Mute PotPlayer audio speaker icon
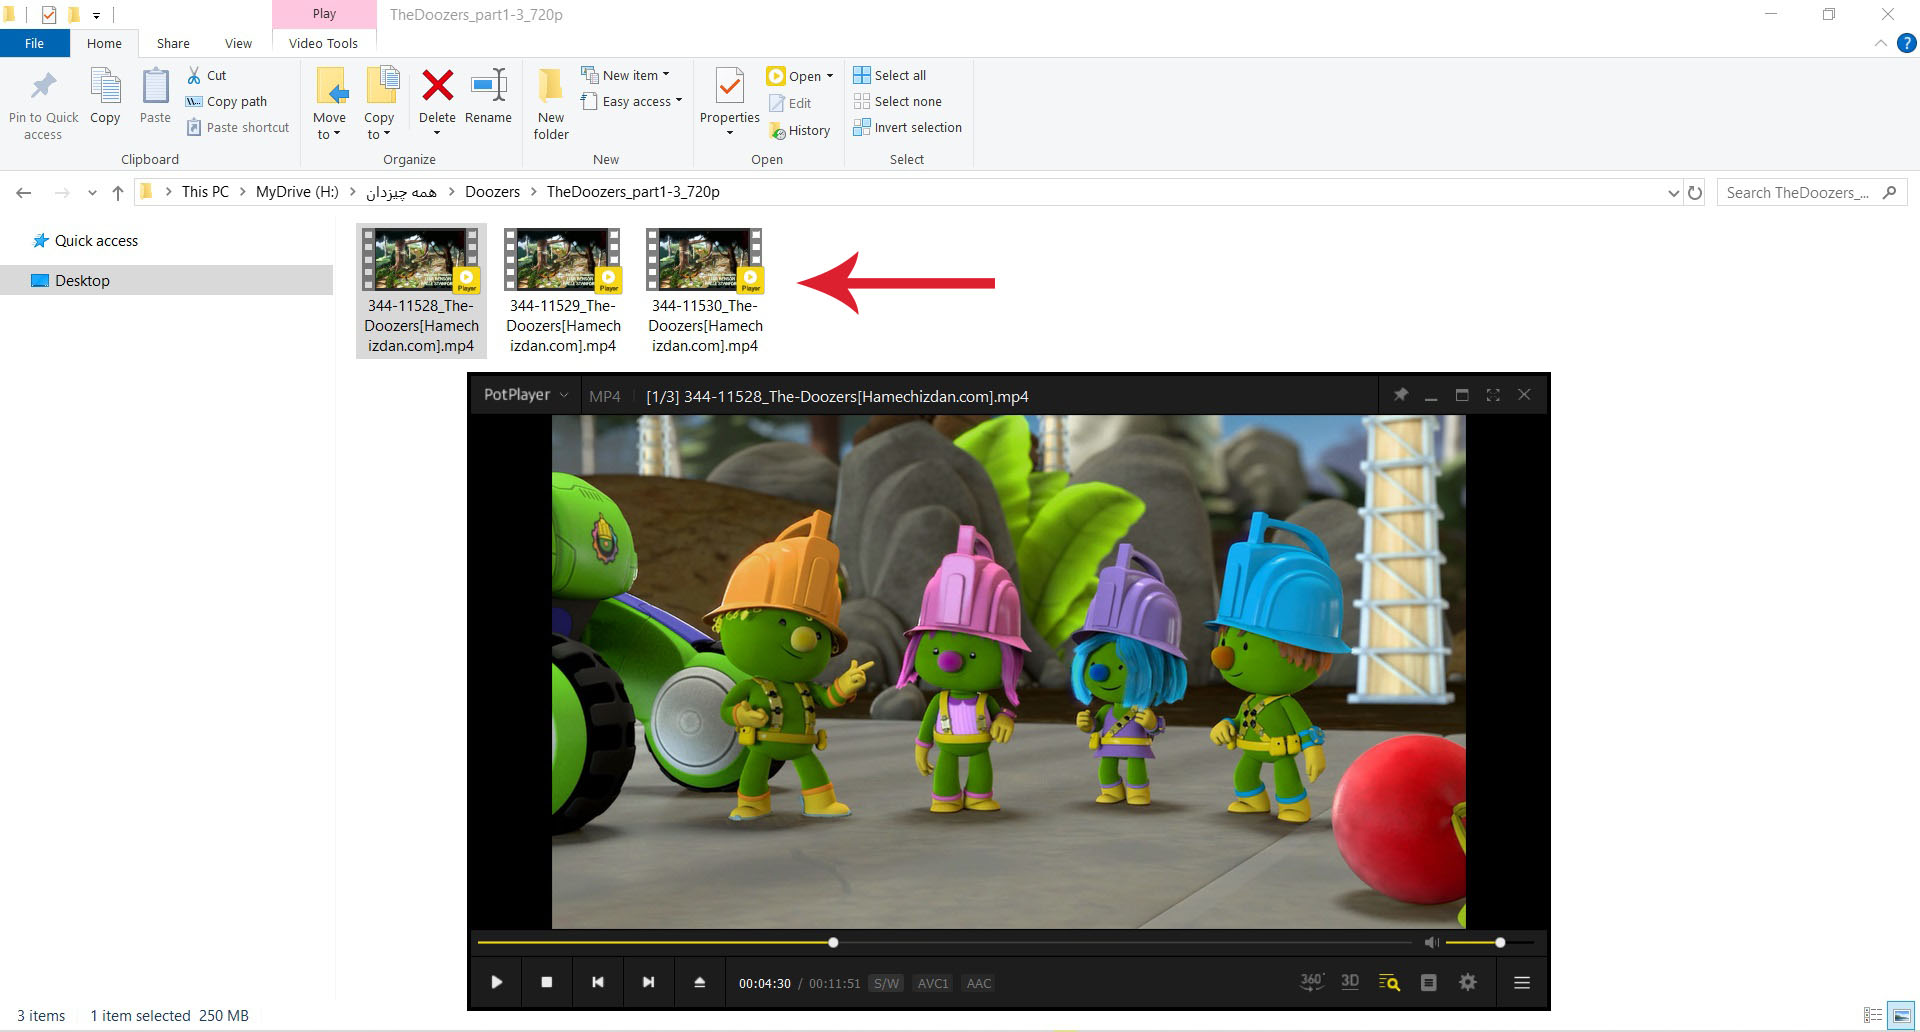The image size is (1920, 1032). tap(1432, 942)
